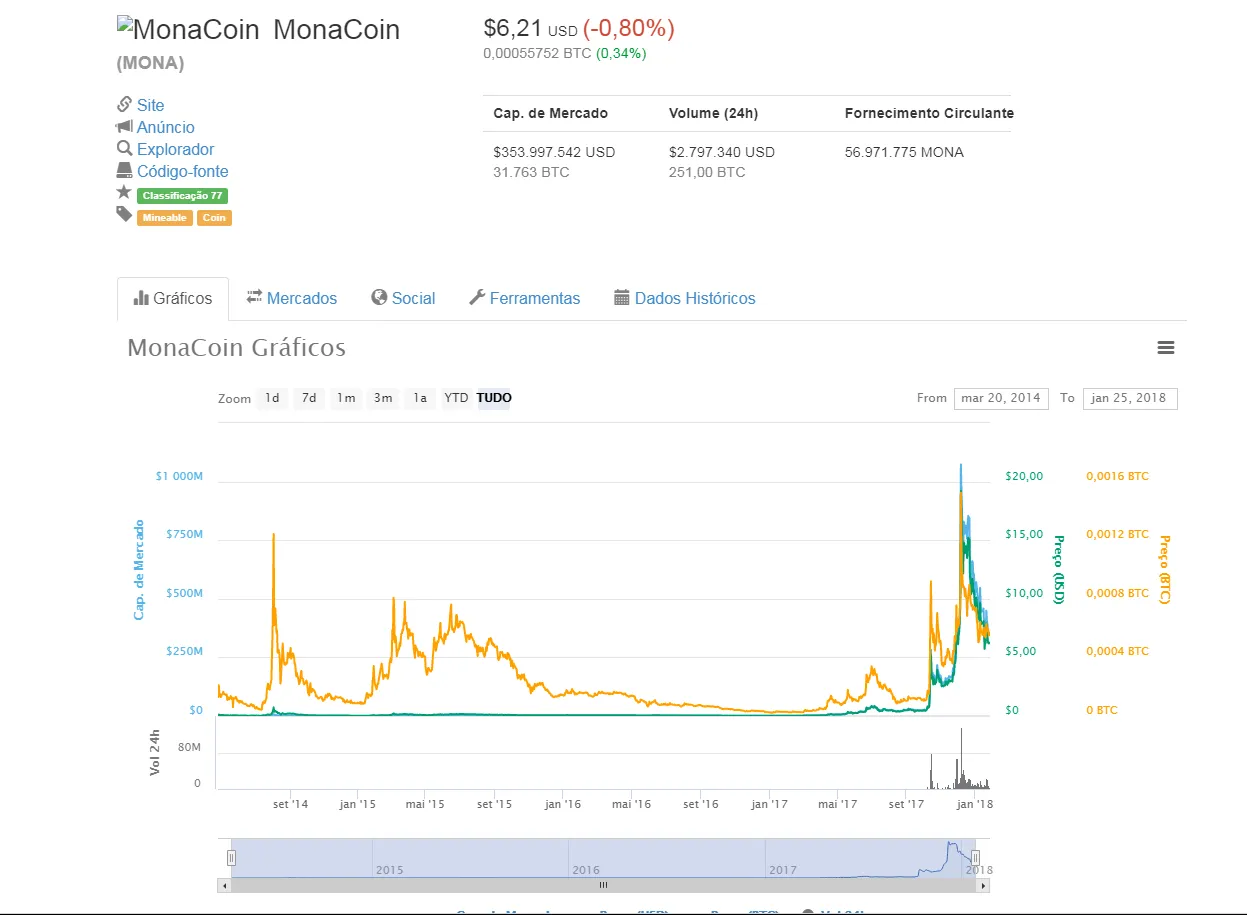Switch to the Ferramentas tab
1247x915 pixels.
525,298
